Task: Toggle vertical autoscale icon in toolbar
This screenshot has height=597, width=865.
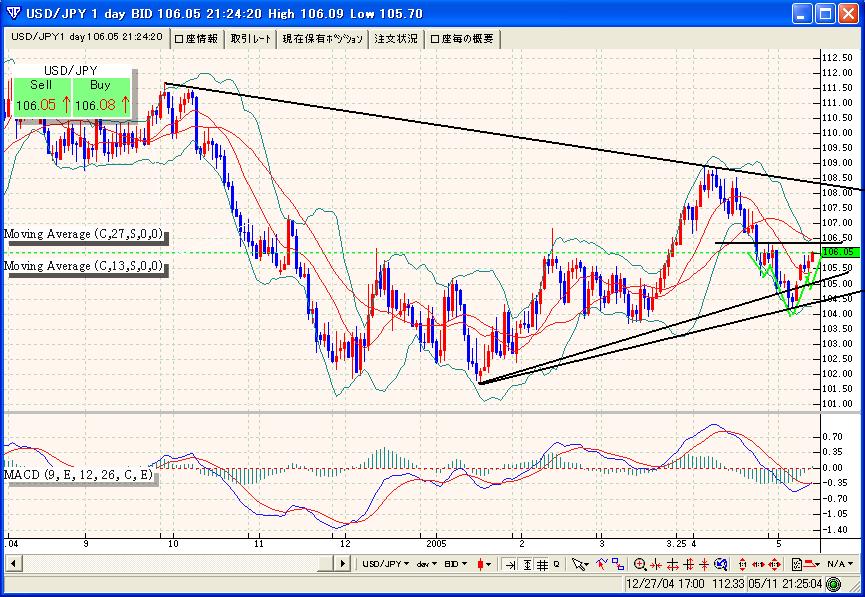Action: (x=527, y=564)
